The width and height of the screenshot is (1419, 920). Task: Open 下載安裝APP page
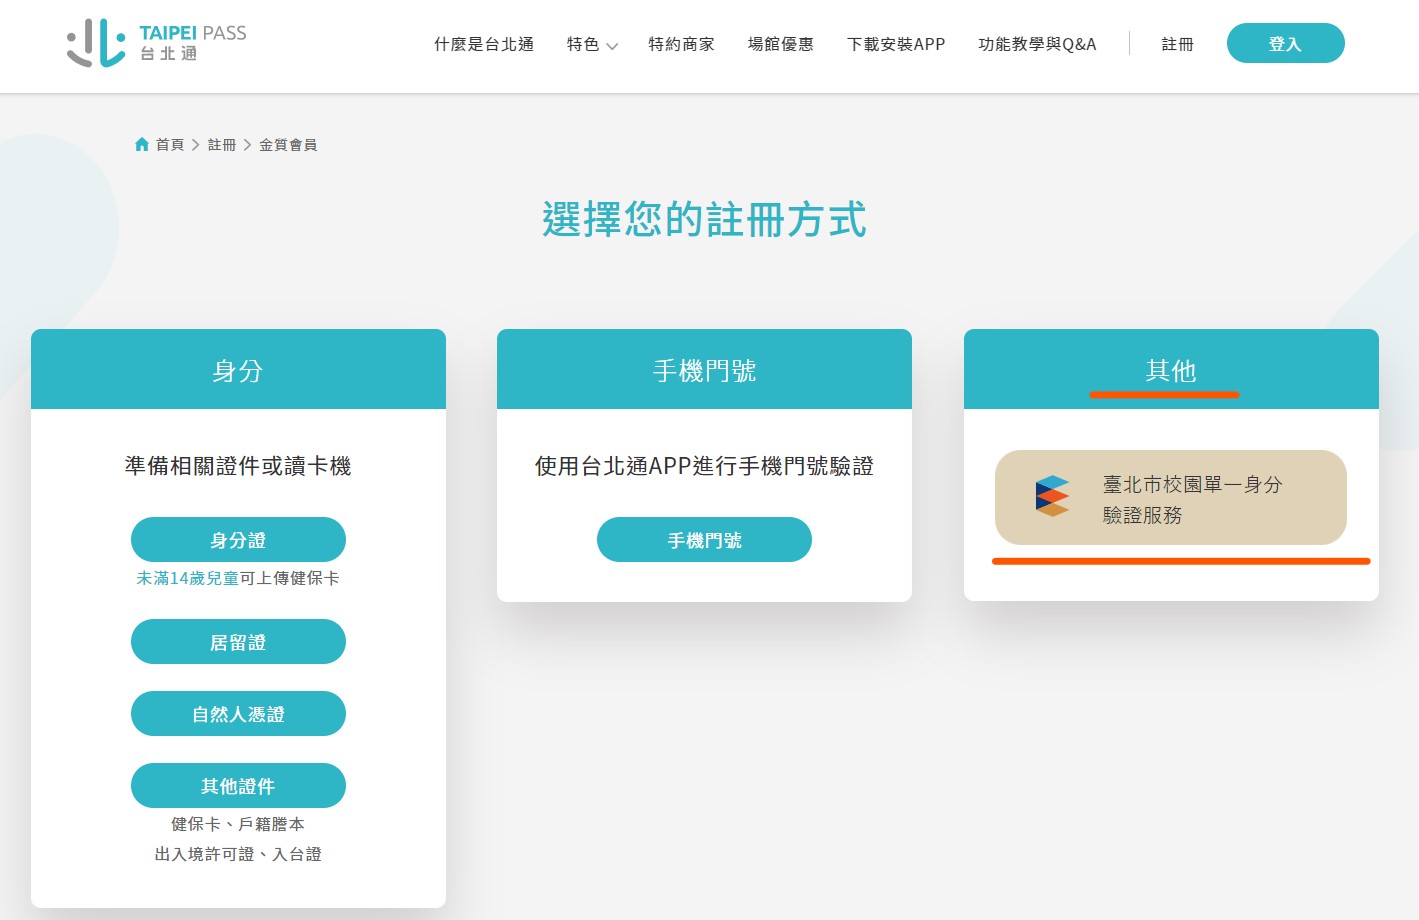point(895,44)
